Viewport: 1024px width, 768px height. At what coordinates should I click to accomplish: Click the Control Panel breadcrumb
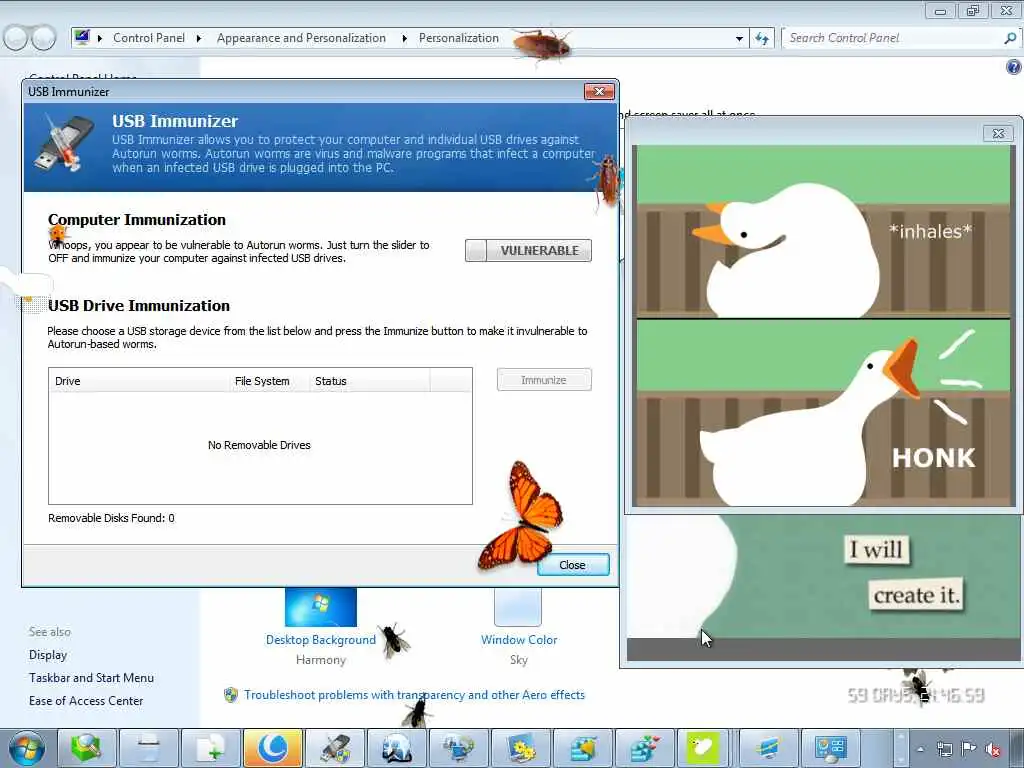tap(149, 38)
